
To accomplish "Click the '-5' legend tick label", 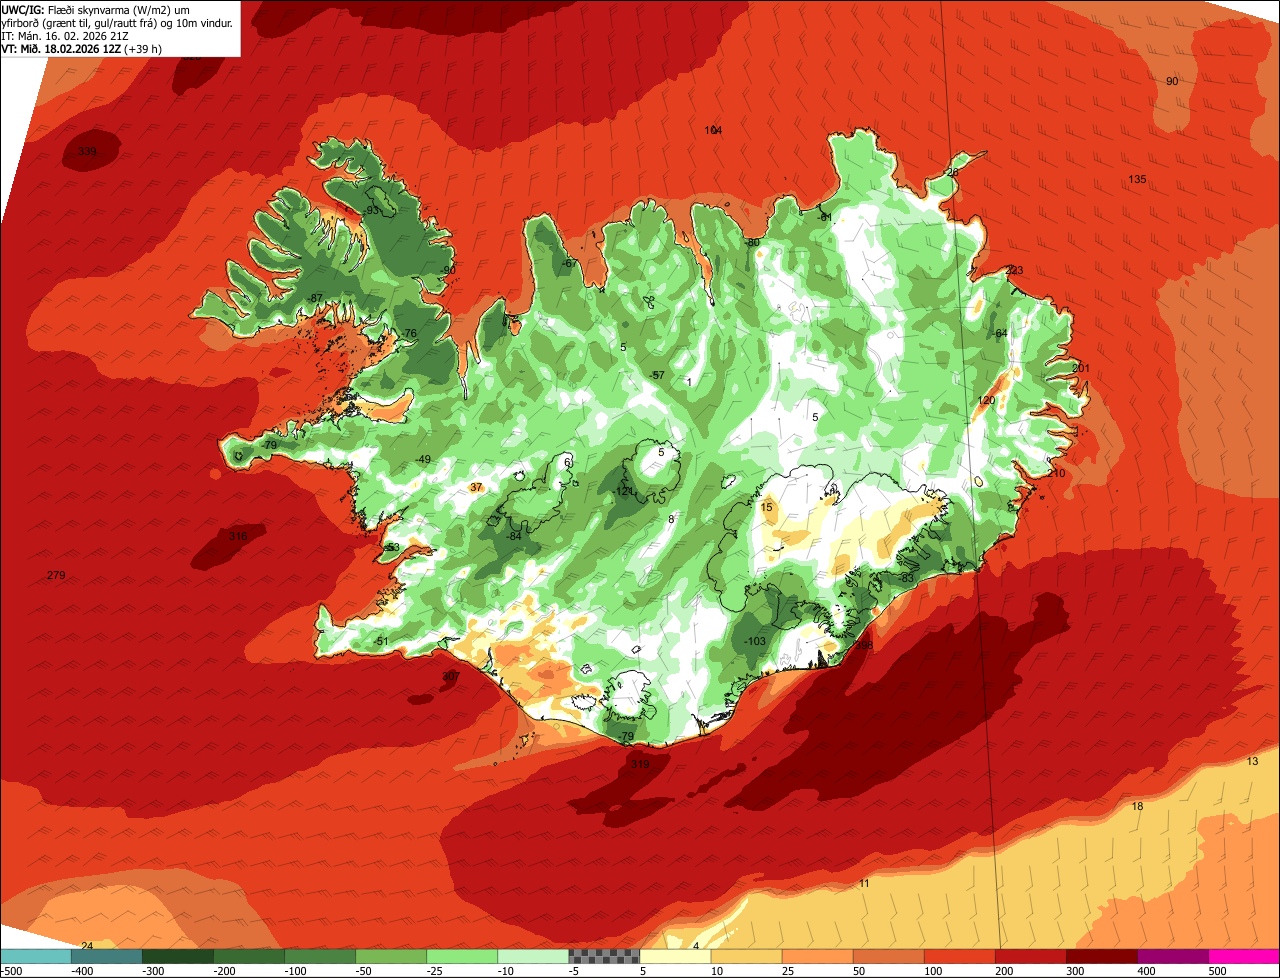I will pos(575,971).
